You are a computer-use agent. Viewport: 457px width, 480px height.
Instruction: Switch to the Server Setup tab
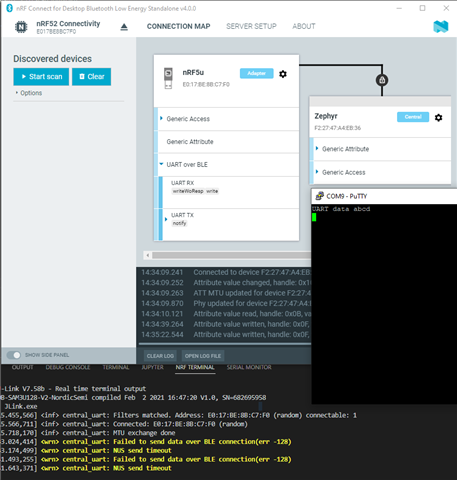pyautogui.click(x=251, y=26)
